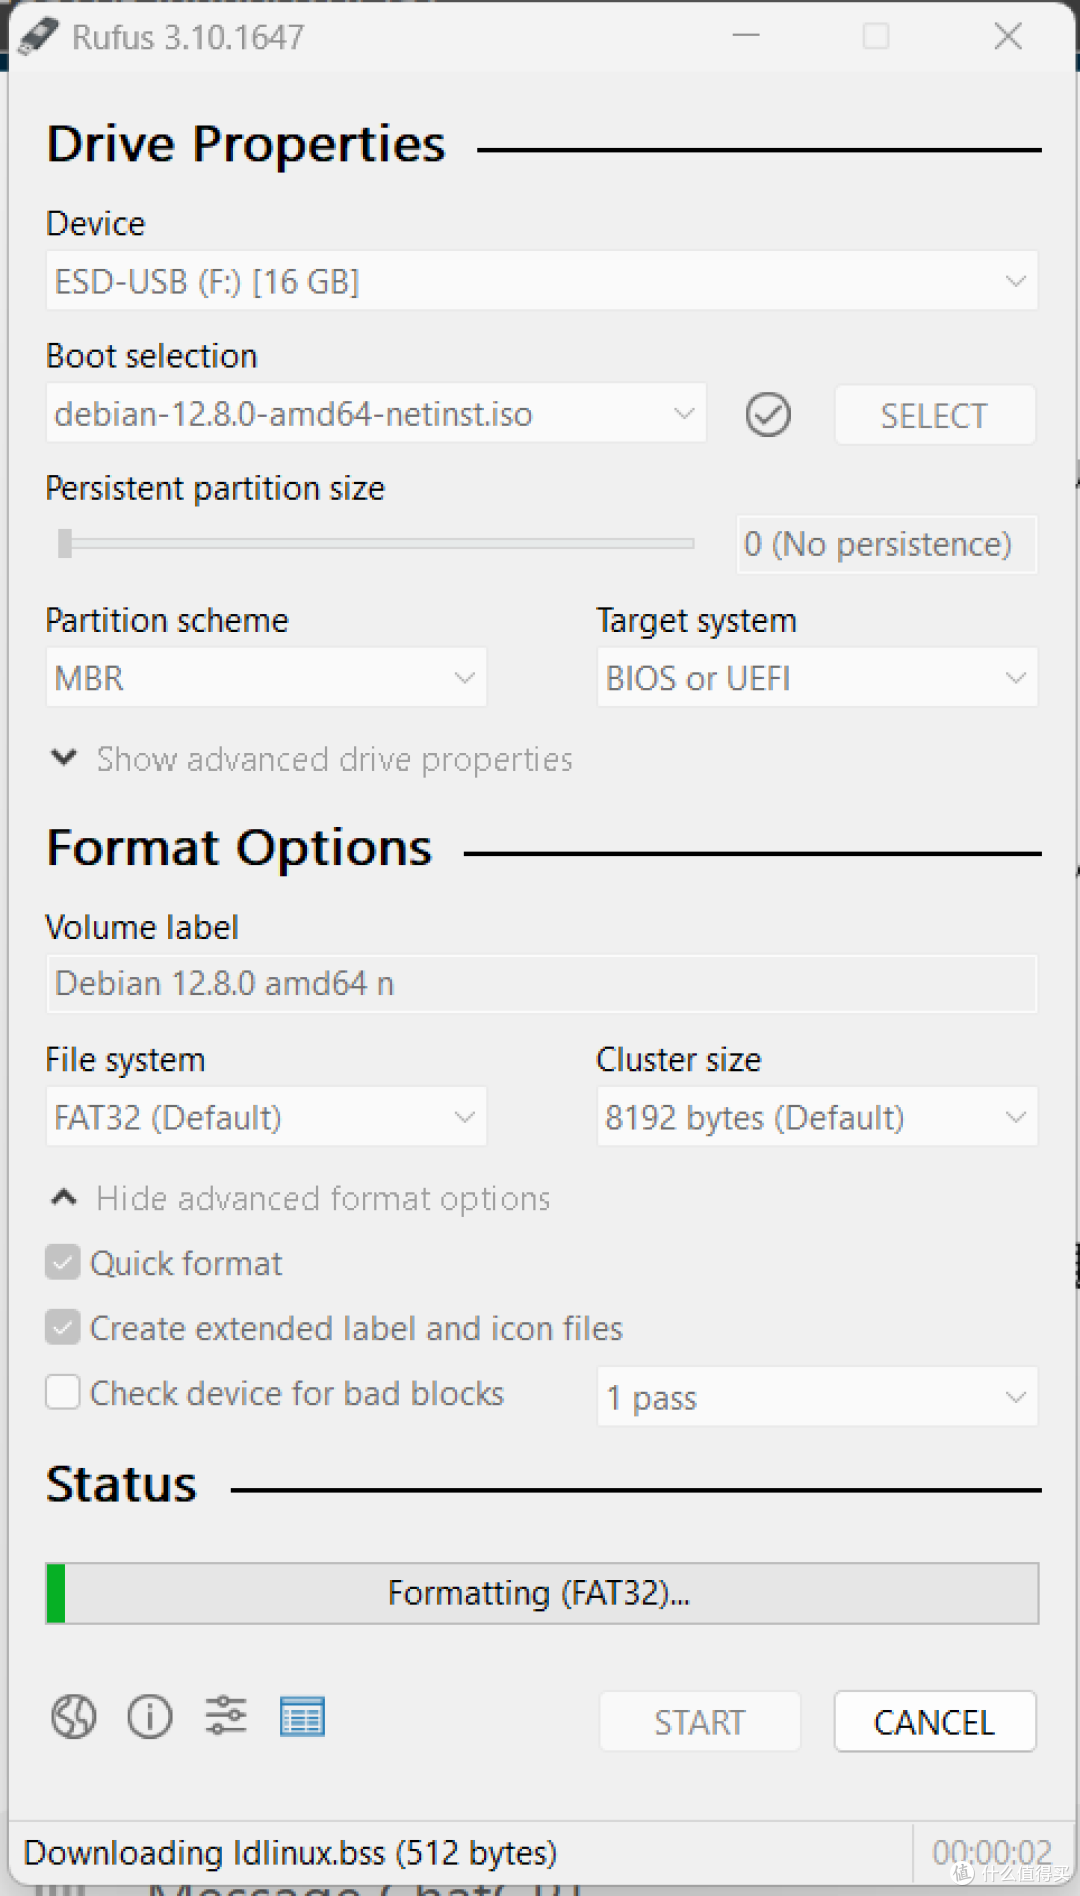Enable Check device for bad blocks
This screenshot has height=1896, width=1080.
(x=63, y=1393)
